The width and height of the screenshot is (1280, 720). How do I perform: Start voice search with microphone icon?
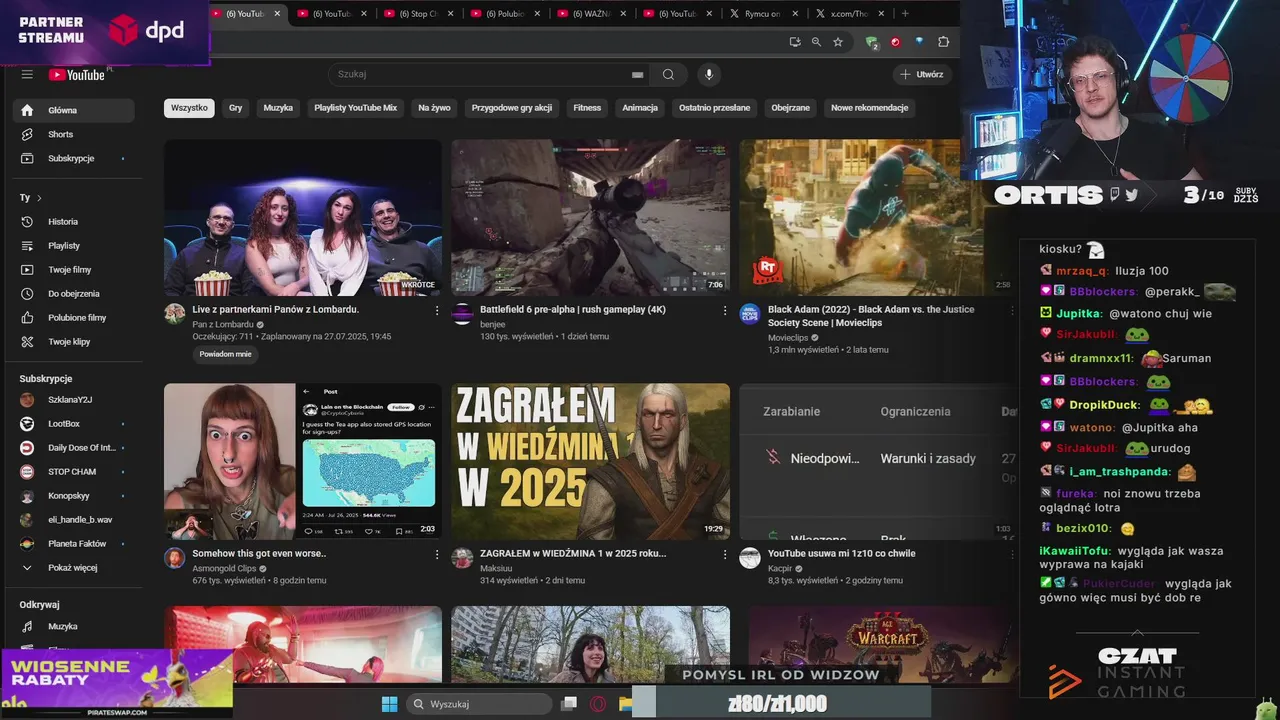(x=709, y=74)
